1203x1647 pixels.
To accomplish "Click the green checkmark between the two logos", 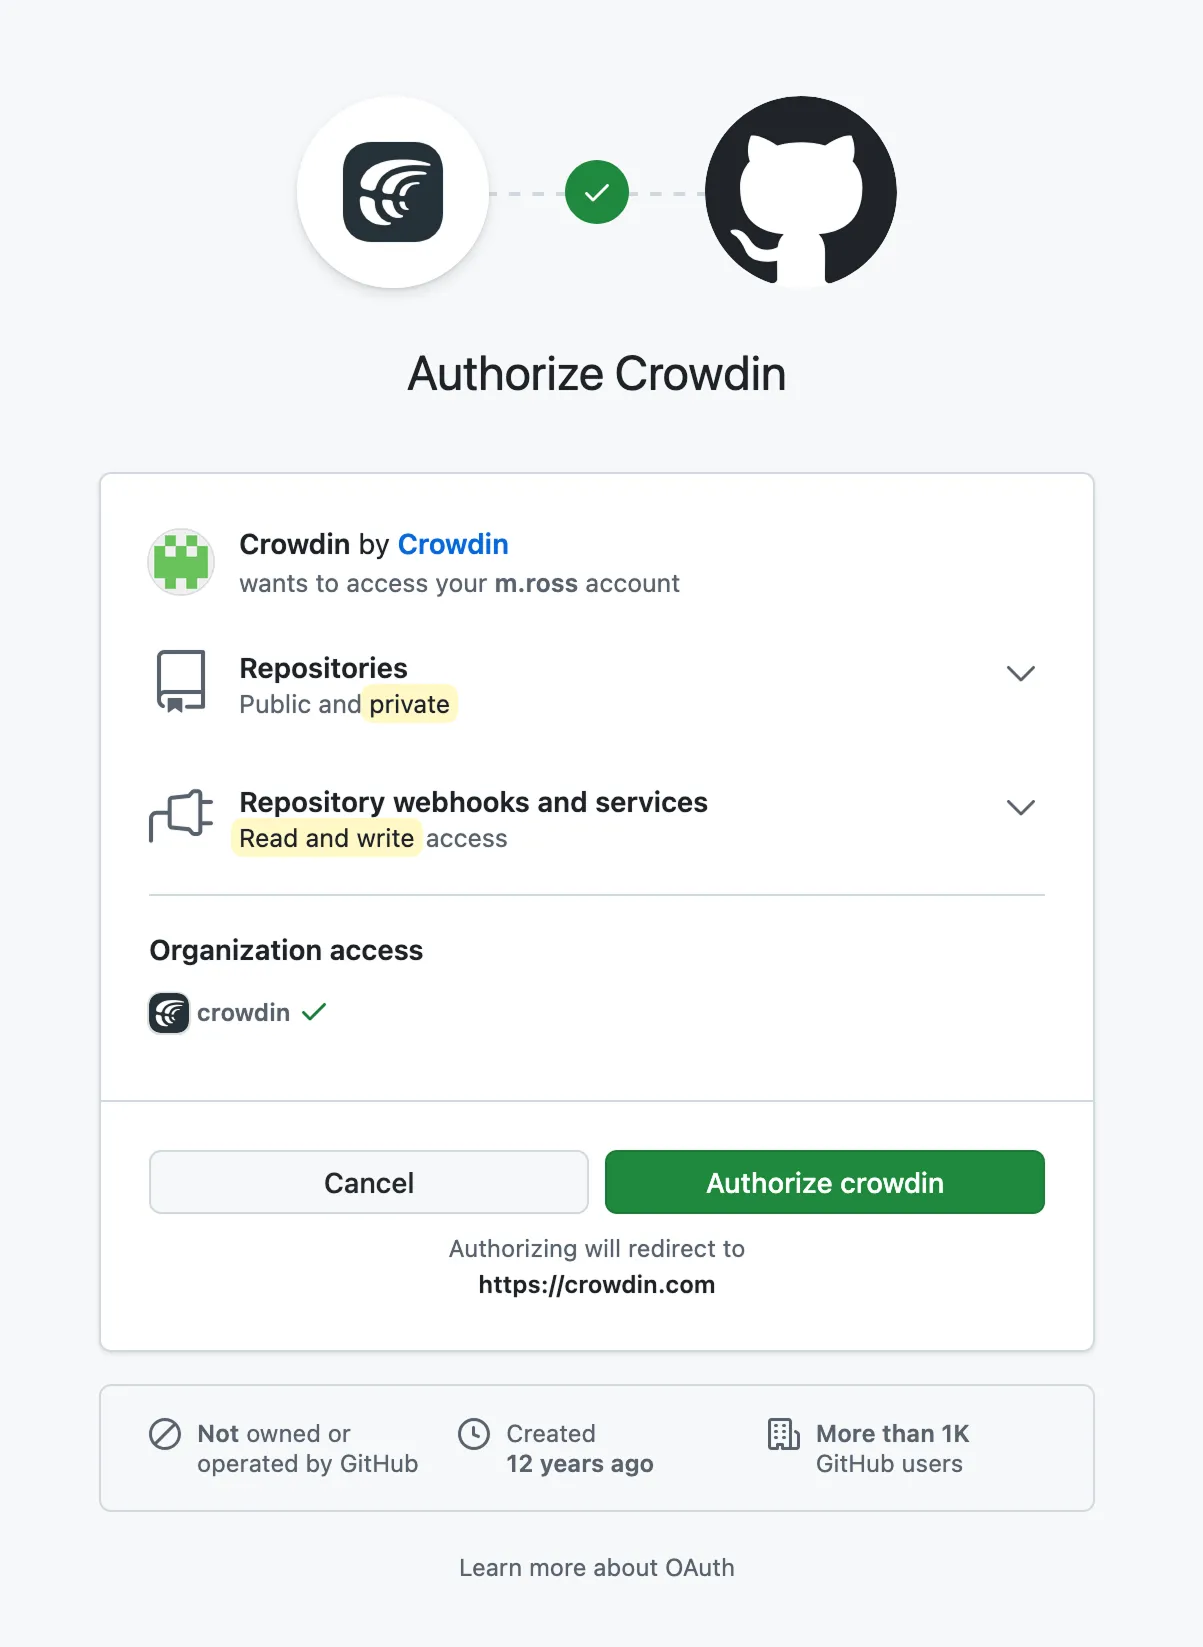I will (597, 192).
